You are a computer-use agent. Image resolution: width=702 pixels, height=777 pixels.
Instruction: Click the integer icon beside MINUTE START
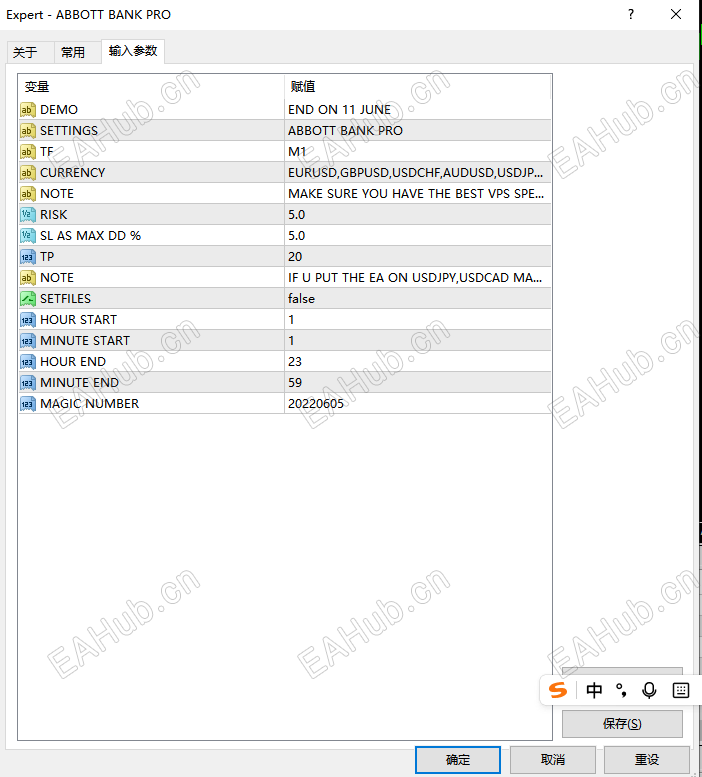[28, 340]
